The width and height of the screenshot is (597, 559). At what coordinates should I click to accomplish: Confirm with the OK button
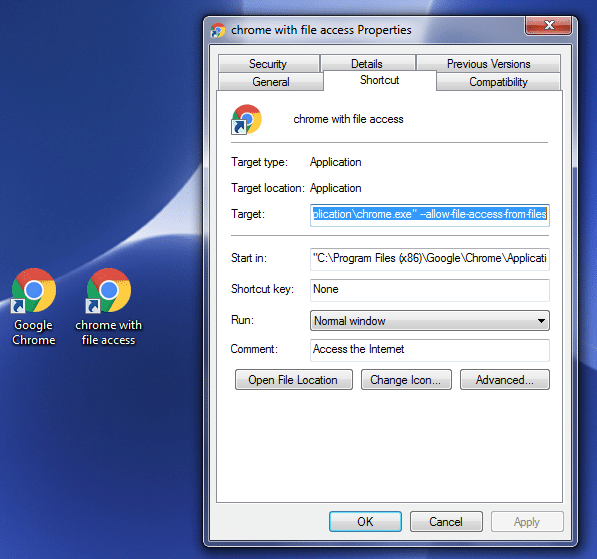click(365, 521)
